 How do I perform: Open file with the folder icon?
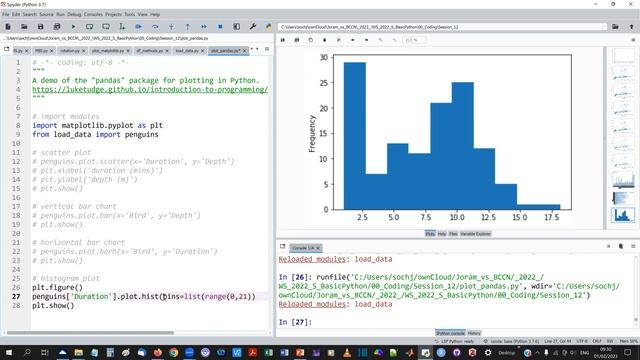coord(24,27)
